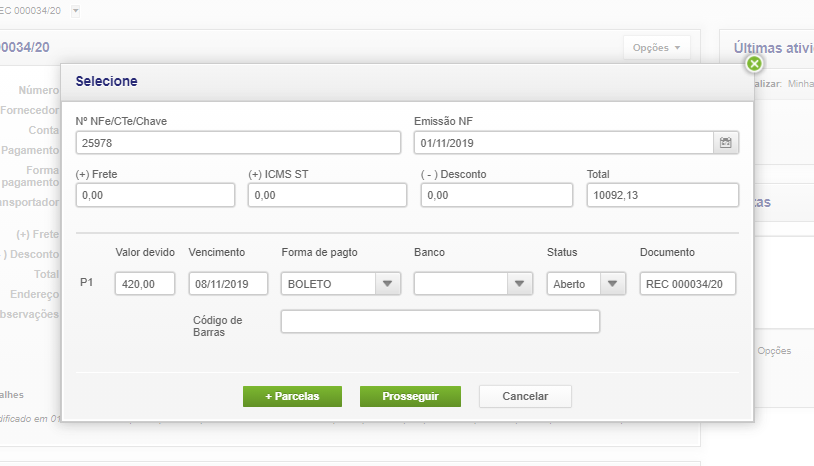
Task: Open the Opções menu button
Action: coord(656,48)
